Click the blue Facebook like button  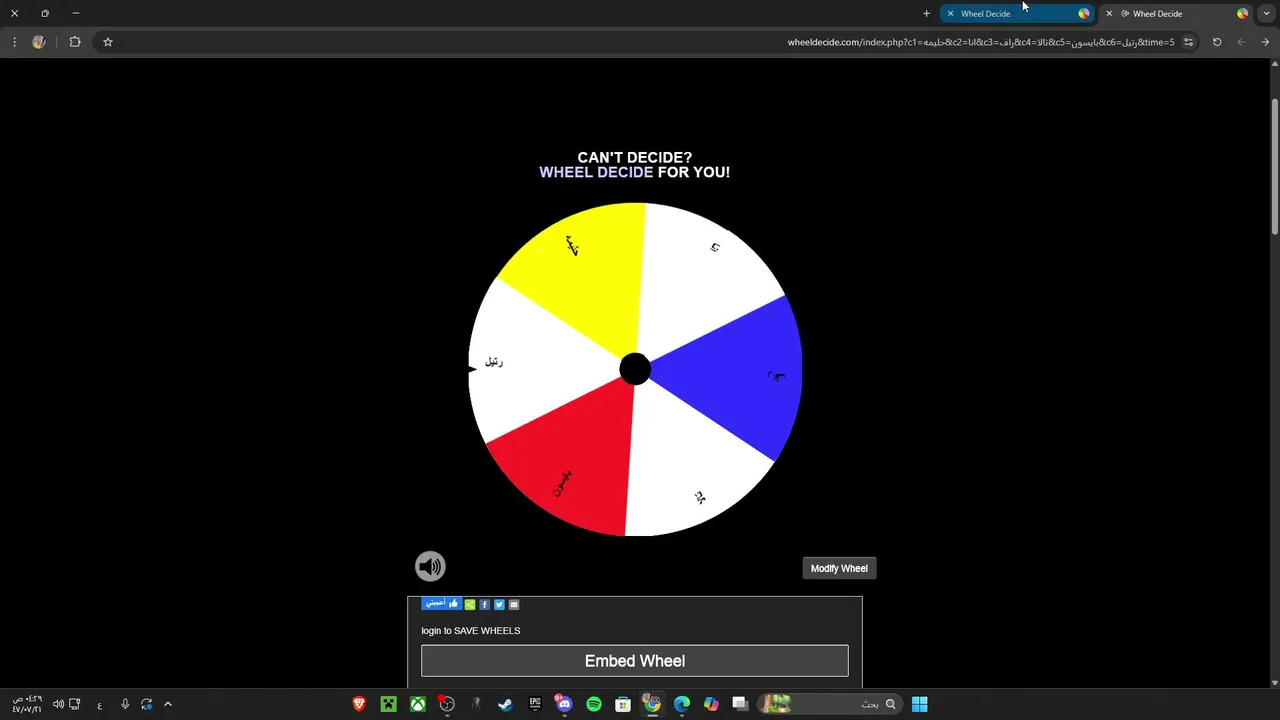point(441,604)
